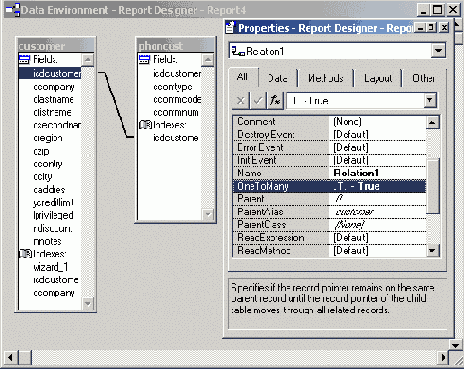
Task: Close the Properties window
Action: coord(444,28)
